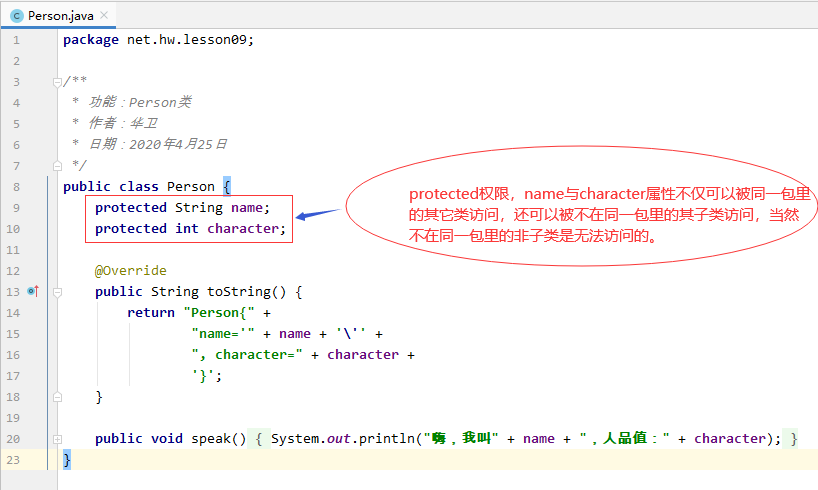
Task: Click the speak method name on line 20
Action: 211,438
